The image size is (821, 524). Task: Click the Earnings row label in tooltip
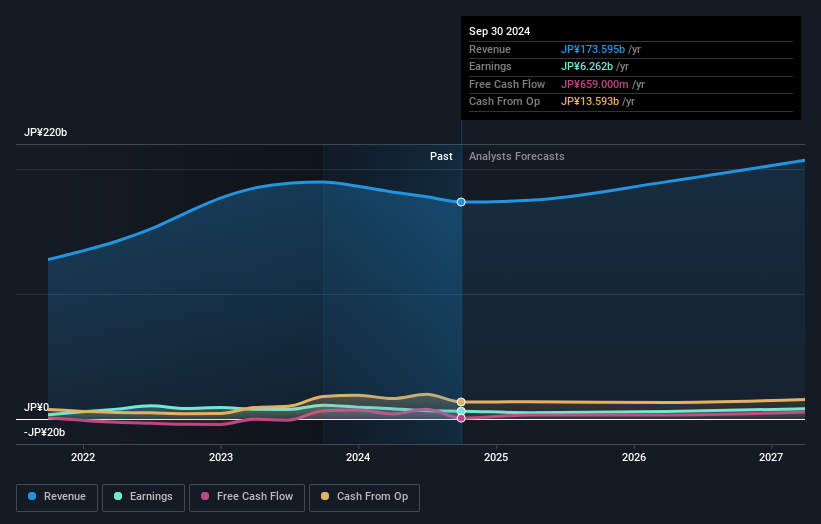[x=491, y=66]
